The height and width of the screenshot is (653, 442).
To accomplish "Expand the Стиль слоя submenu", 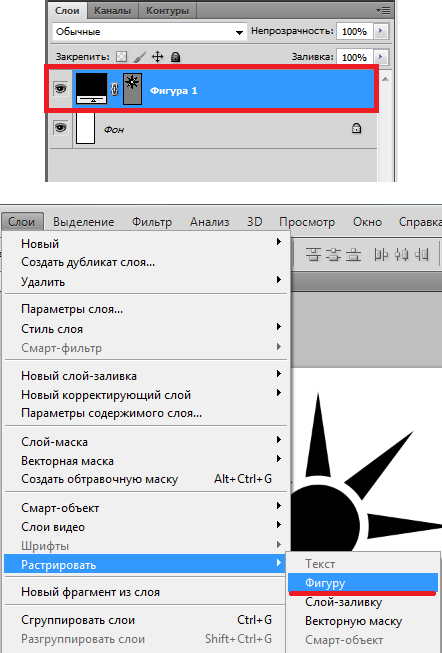I will click(x=279, y=326).
